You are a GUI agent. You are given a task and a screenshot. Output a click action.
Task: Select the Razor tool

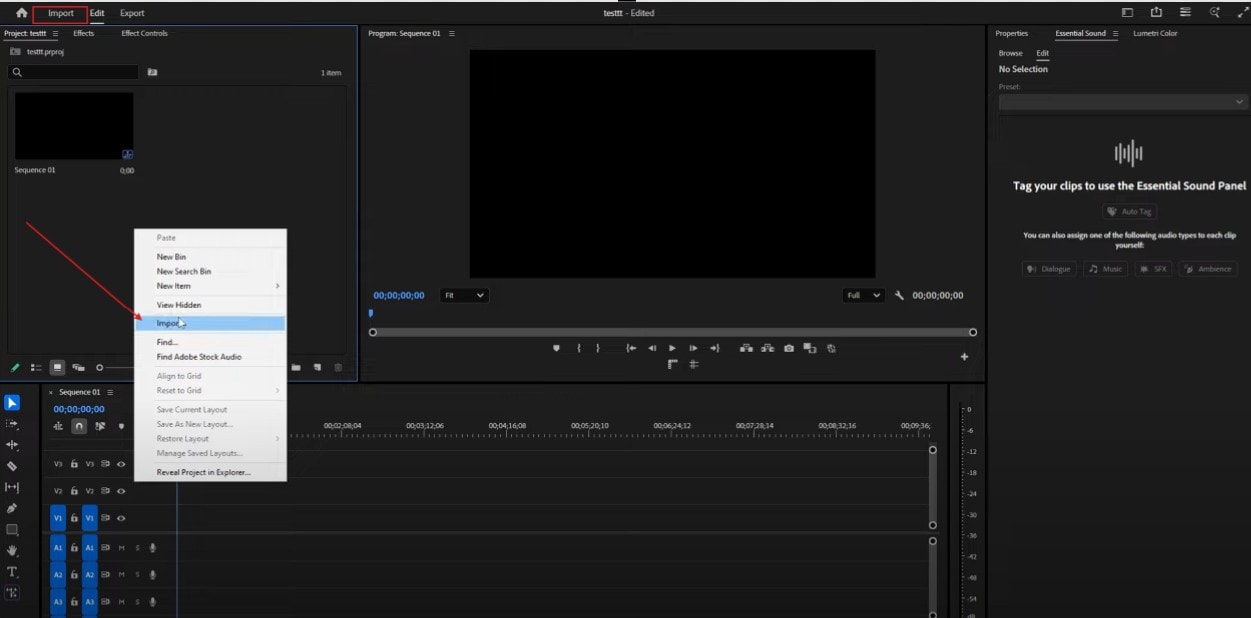click(13, 466)
